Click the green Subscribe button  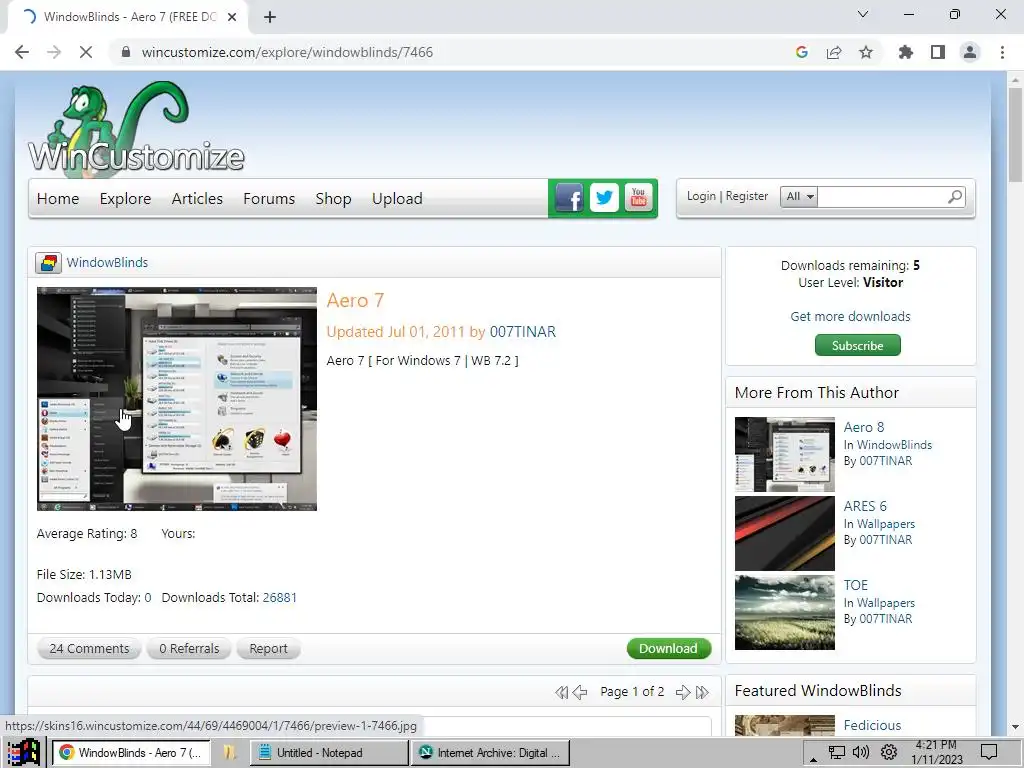tap(857, 345)
